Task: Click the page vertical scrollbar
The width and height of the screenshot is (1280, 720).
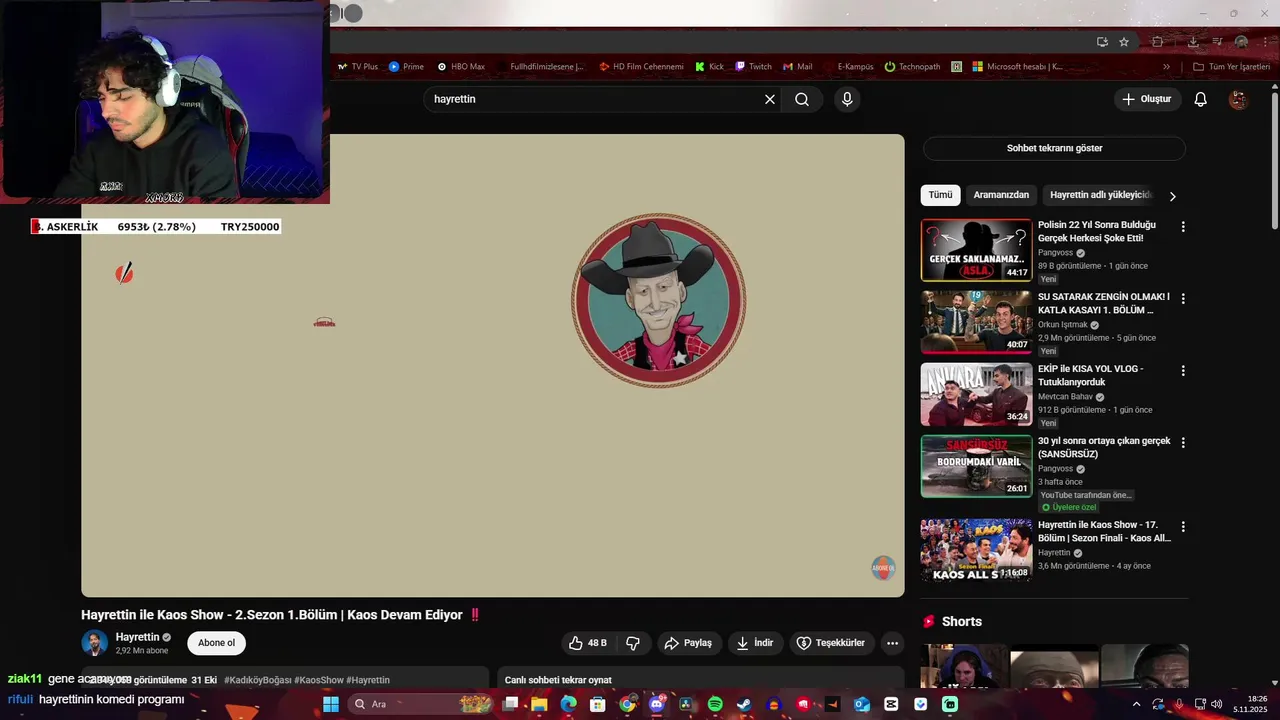Action: pos(1274,160)
